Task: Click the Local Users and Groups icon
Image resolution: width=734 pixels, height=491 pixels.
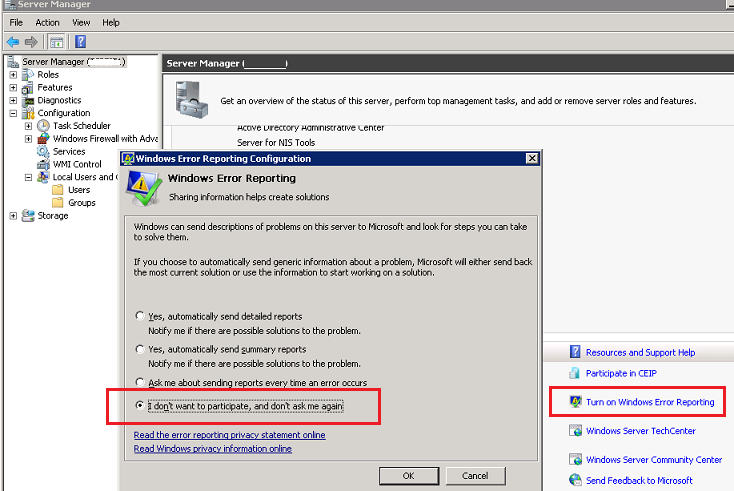Action: pos(43,177)
